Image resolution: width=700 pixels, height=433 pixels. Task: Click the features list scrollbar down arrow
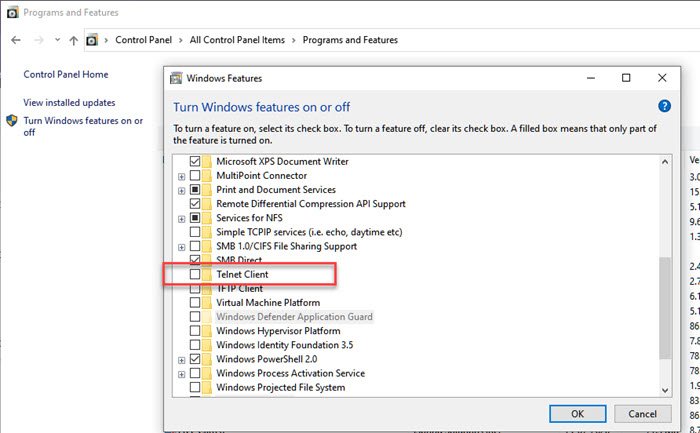665,388
